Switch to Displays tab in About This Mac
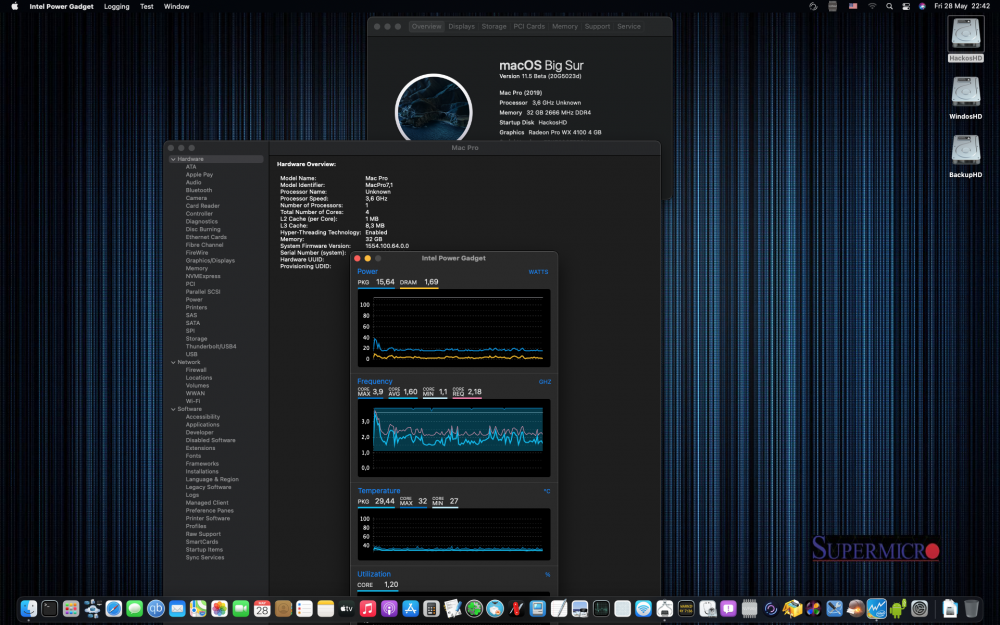The image size is (1000, 625). tap(462, 27)
